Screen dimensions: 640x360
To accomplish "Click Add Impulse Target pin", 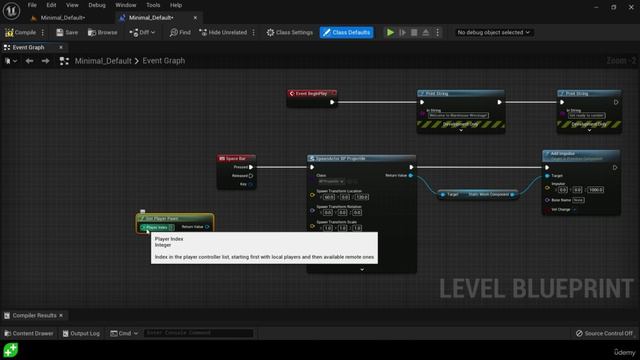I will point(547,176).
